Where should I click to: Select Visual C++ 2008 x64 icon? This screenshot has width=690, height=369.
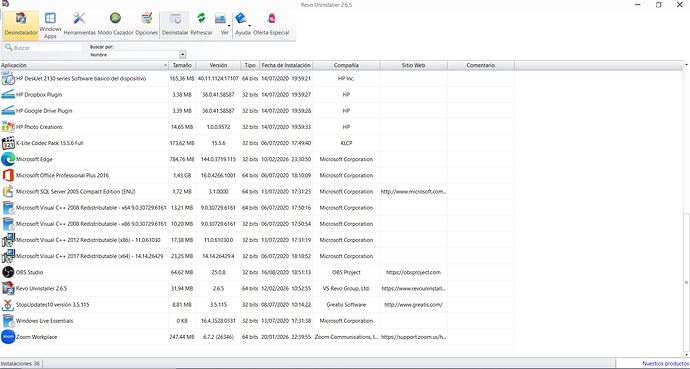tap(8, 208)
